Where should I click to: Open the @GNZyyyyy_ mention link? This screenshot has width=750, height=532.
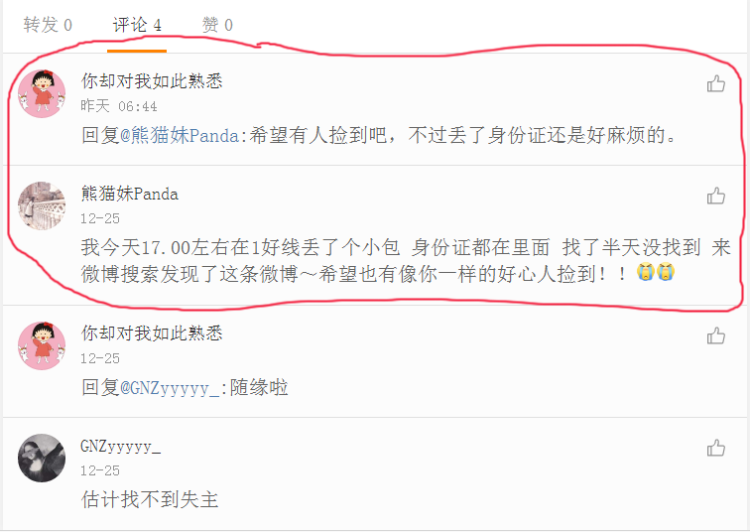(169, 388)
